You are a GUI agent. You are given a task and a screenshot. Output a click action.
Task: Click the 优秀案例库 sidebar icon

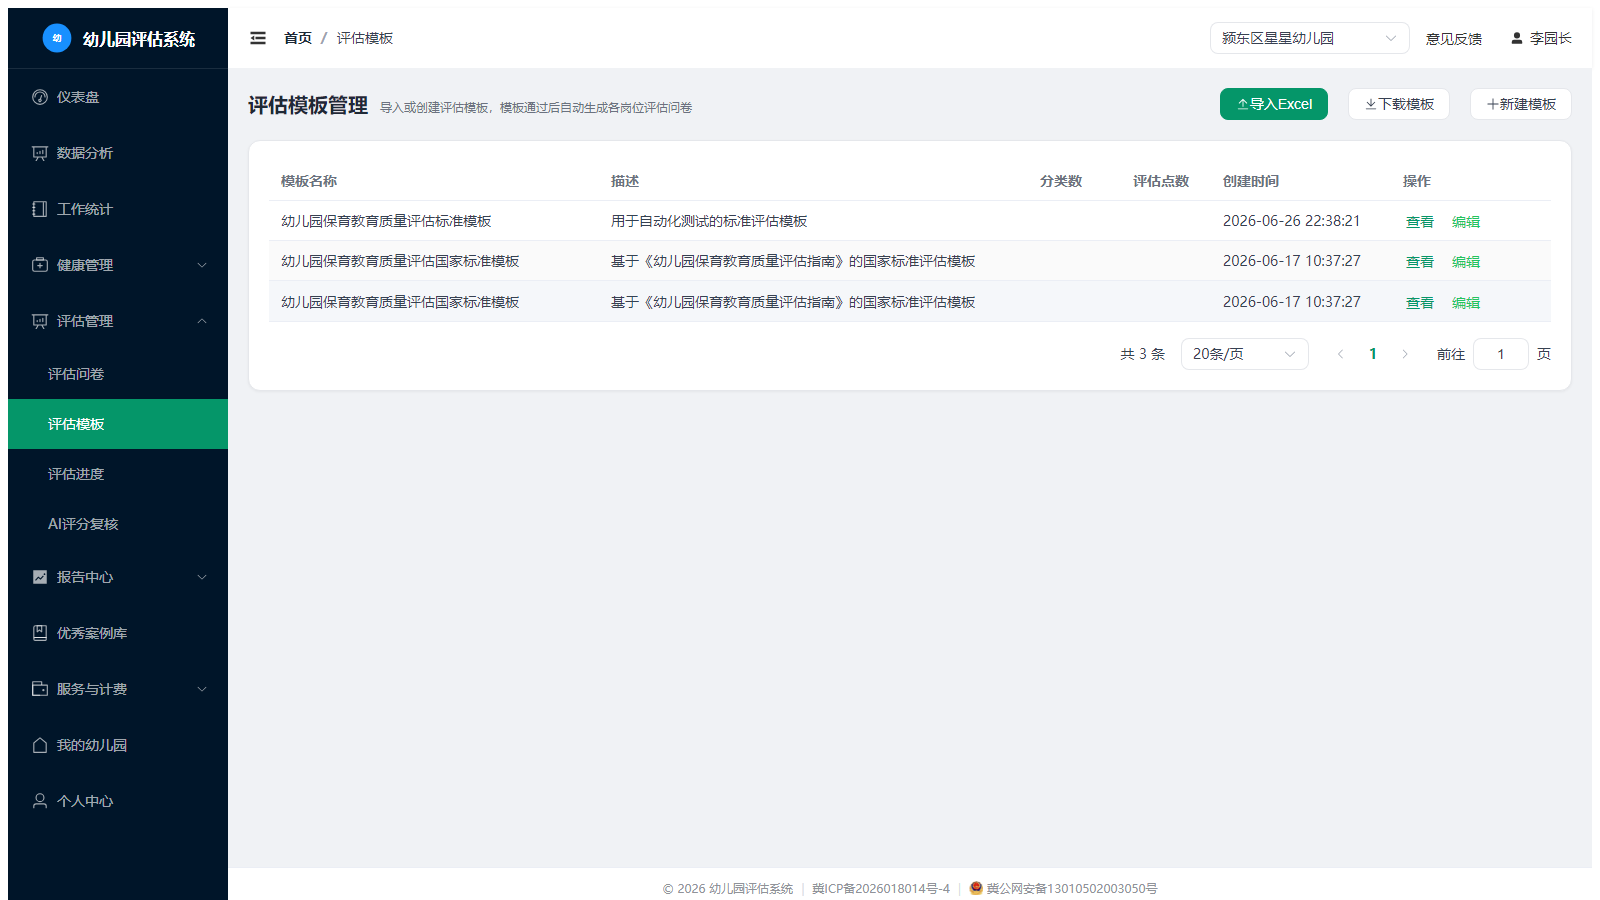tap(40, 633)
